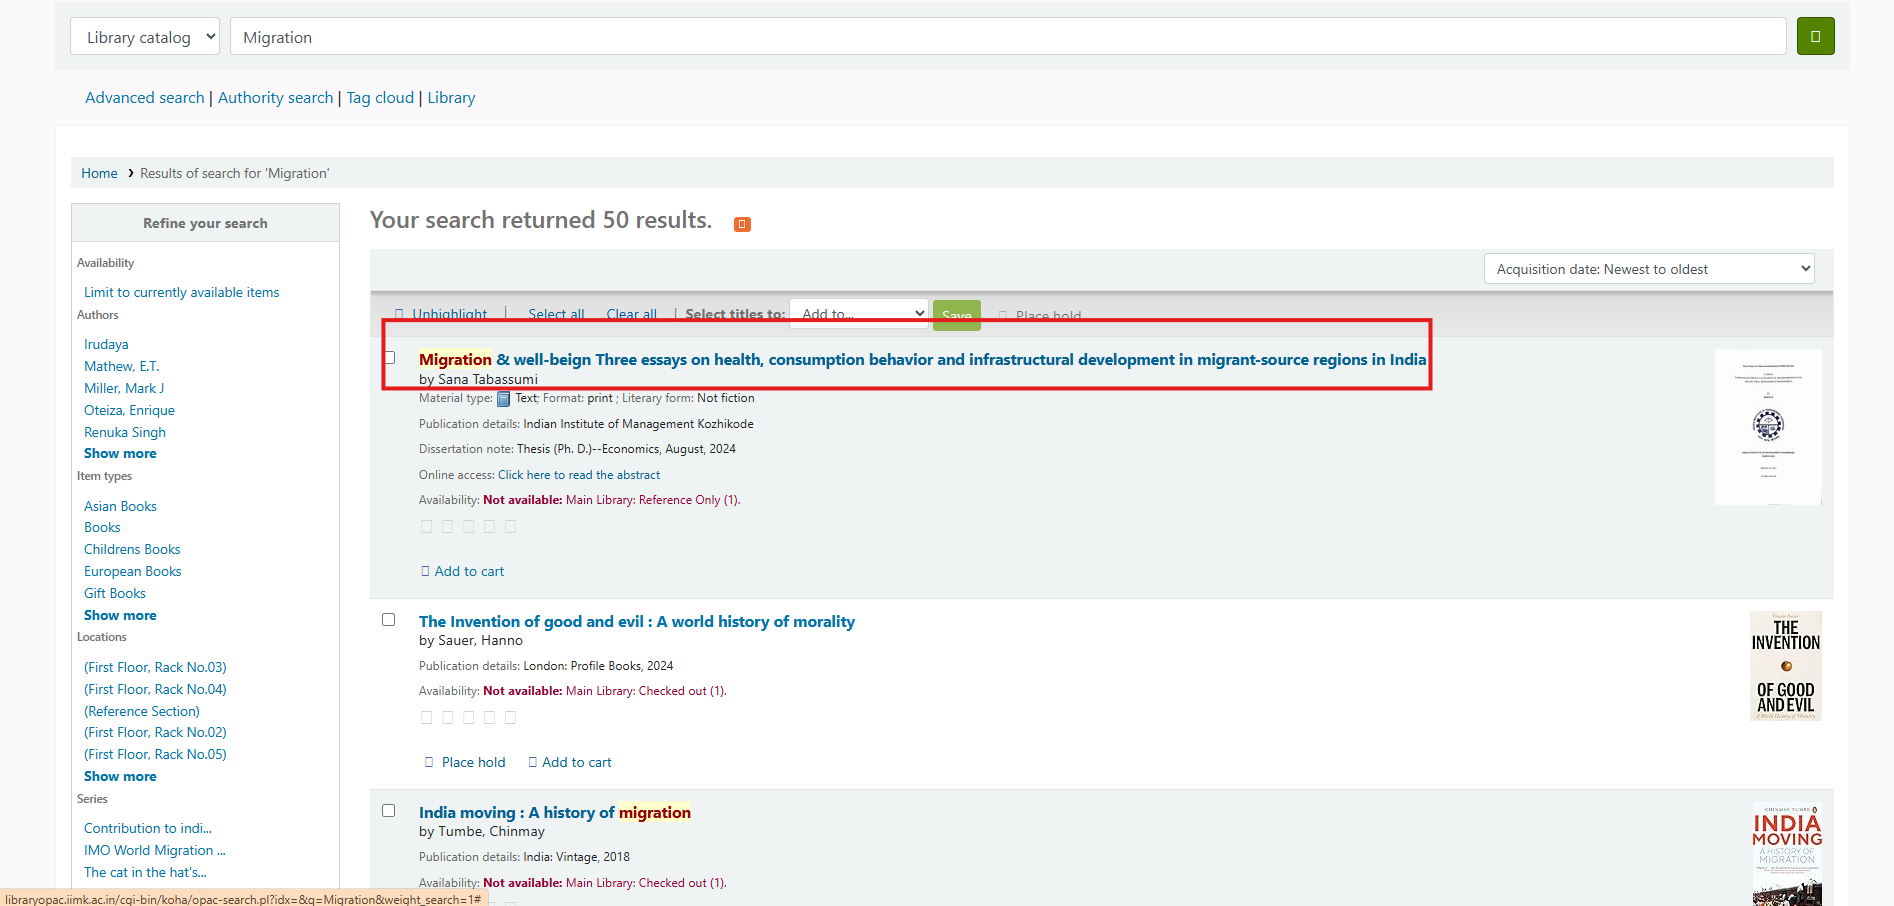Show more authors in the refine panel
The width and height of the screenshot is (1894, 906).
[120, 454]
